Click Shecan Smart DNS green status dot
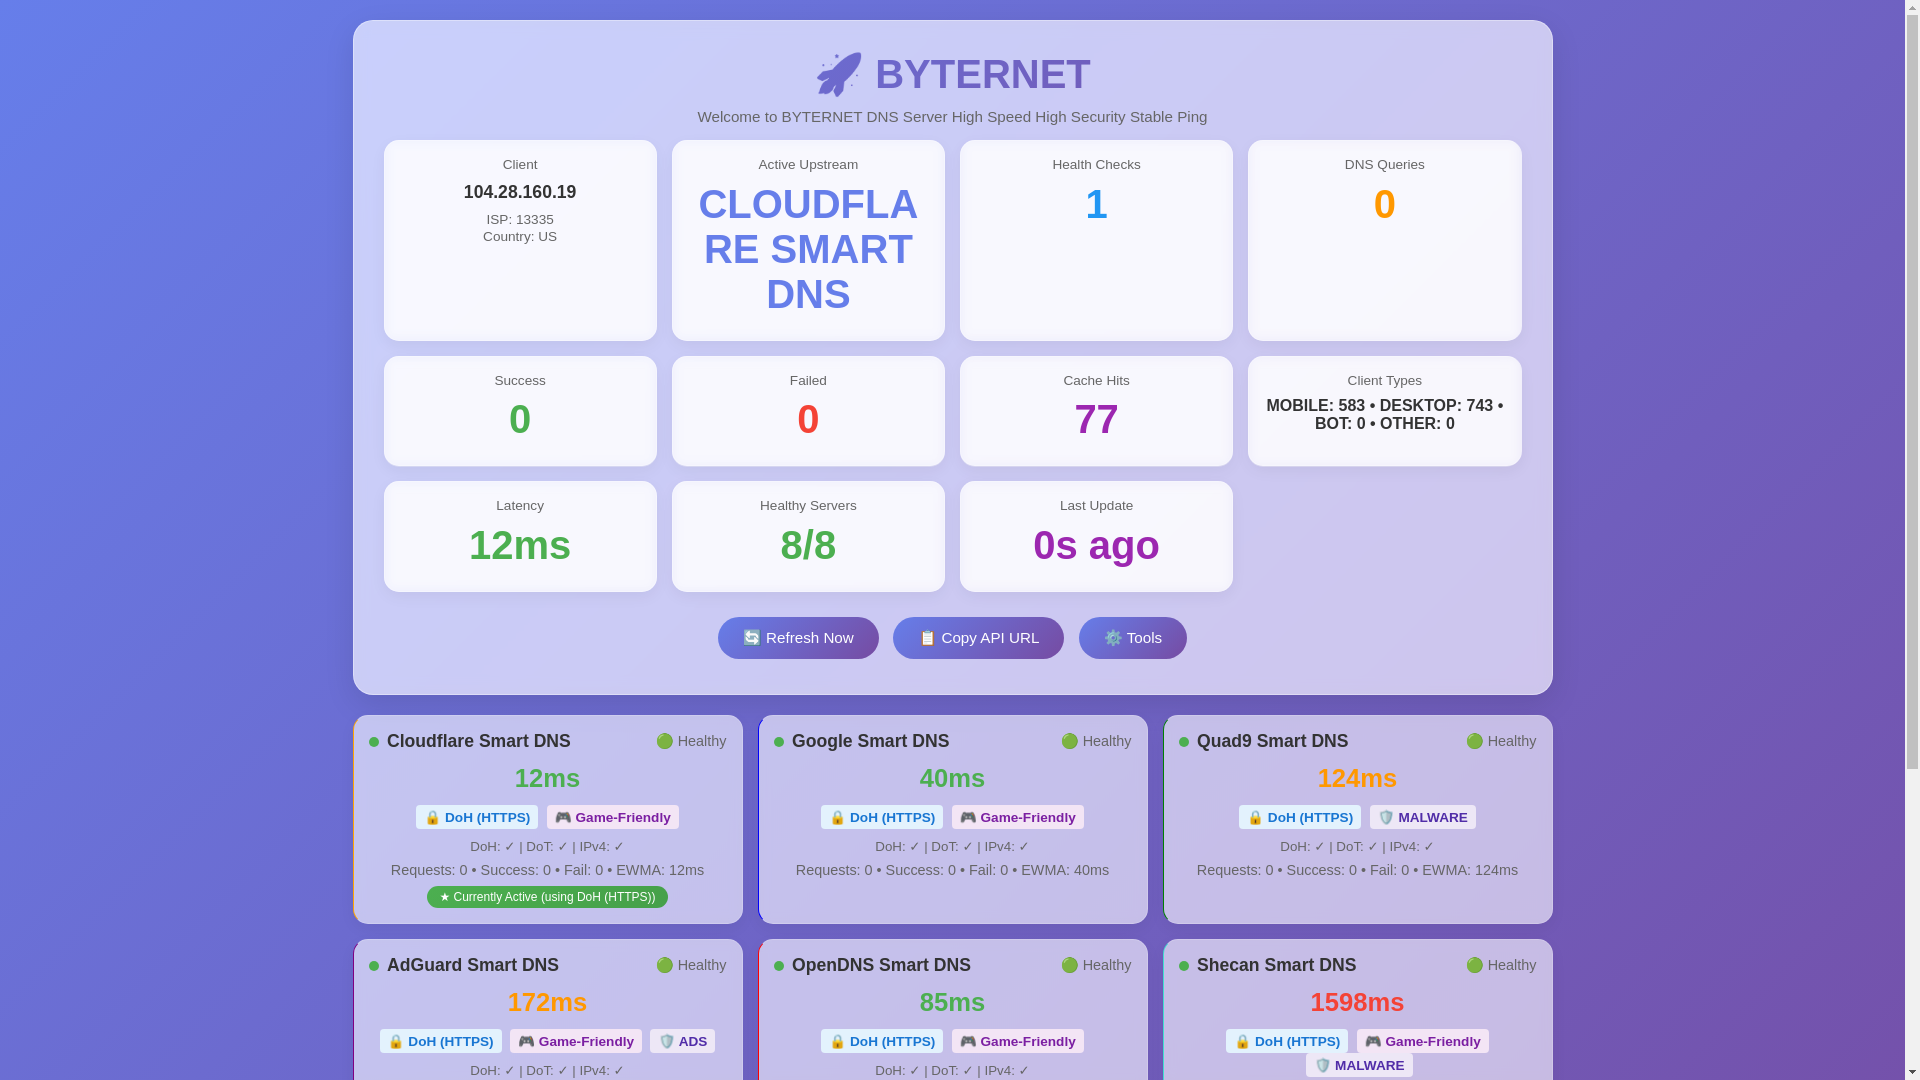Image resolution: width=1920 pixels, height=1080 pixels. (x=1184, y=966)
